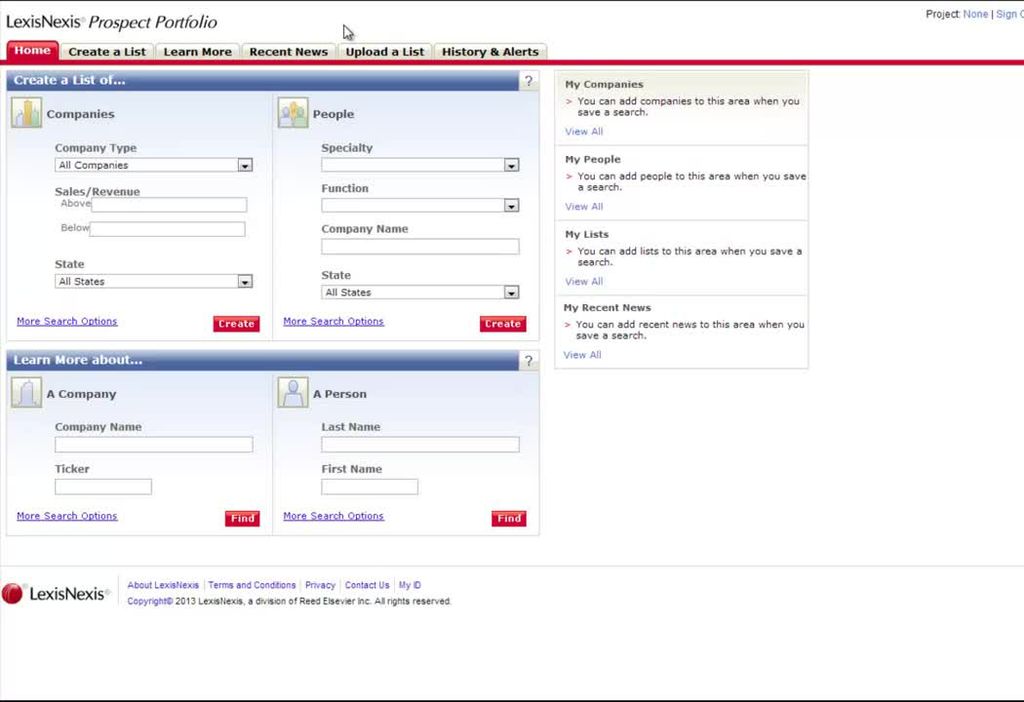
Task: Switch to the Recent News tab
Action: point(288,52)
